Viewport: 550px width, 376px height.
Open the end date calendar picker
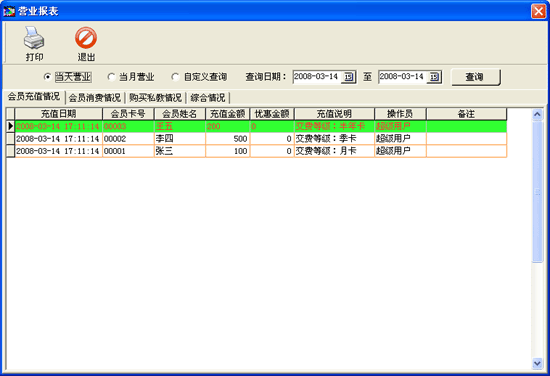point(434,77)
